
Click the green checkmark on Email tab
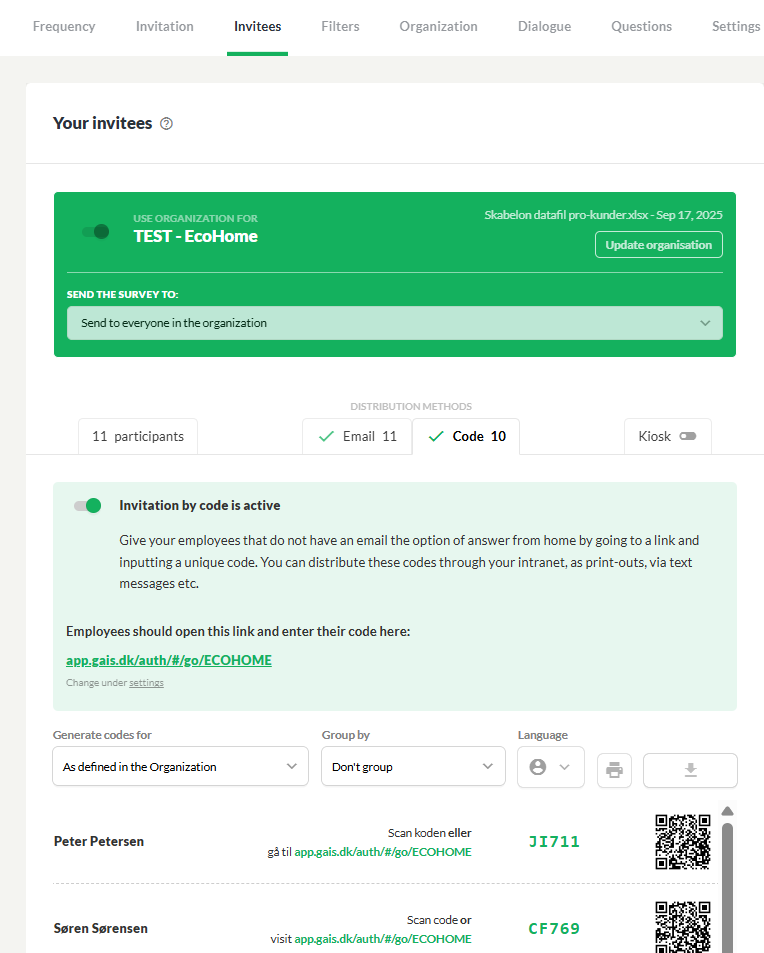326,436
